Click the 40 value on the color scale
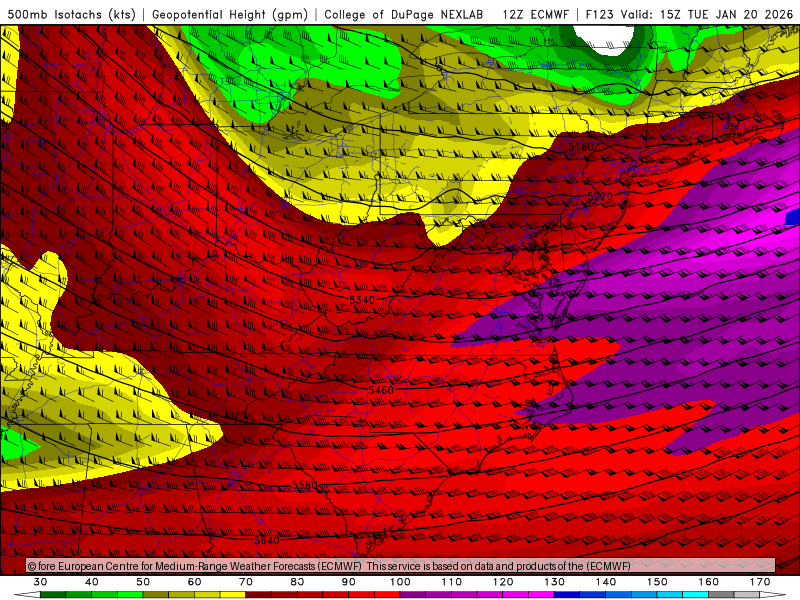The image size is (800, 600). [x=91, y=582]
